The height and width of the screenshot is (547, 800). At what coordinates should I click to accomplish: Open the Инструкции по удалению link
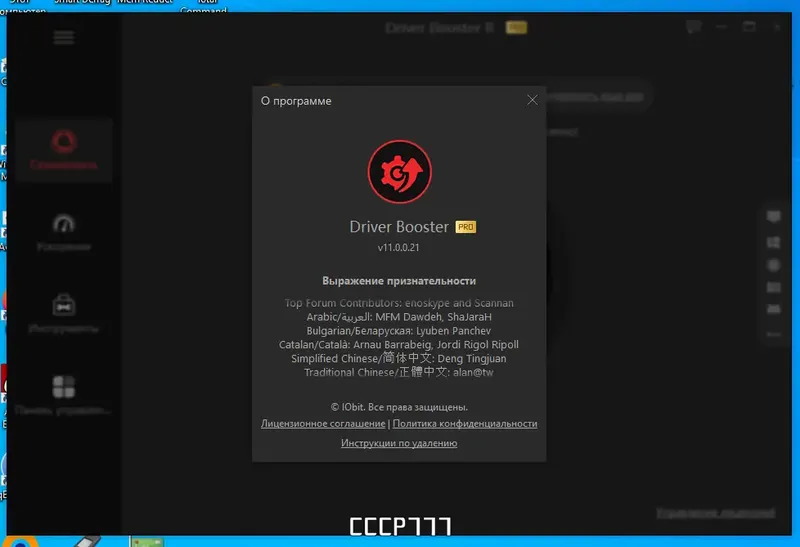tap(399, 443)
